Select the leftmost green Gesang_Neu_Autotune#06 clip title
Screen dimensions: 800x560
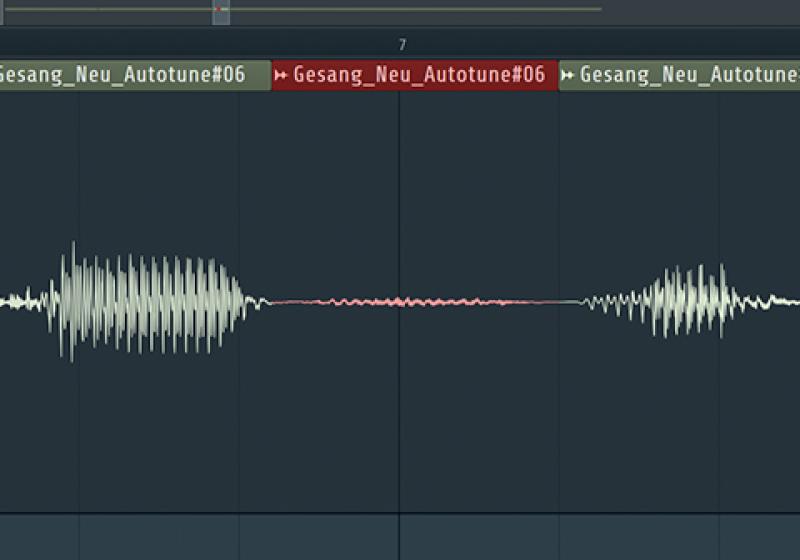pyautogui.click(x=122, y=75)
